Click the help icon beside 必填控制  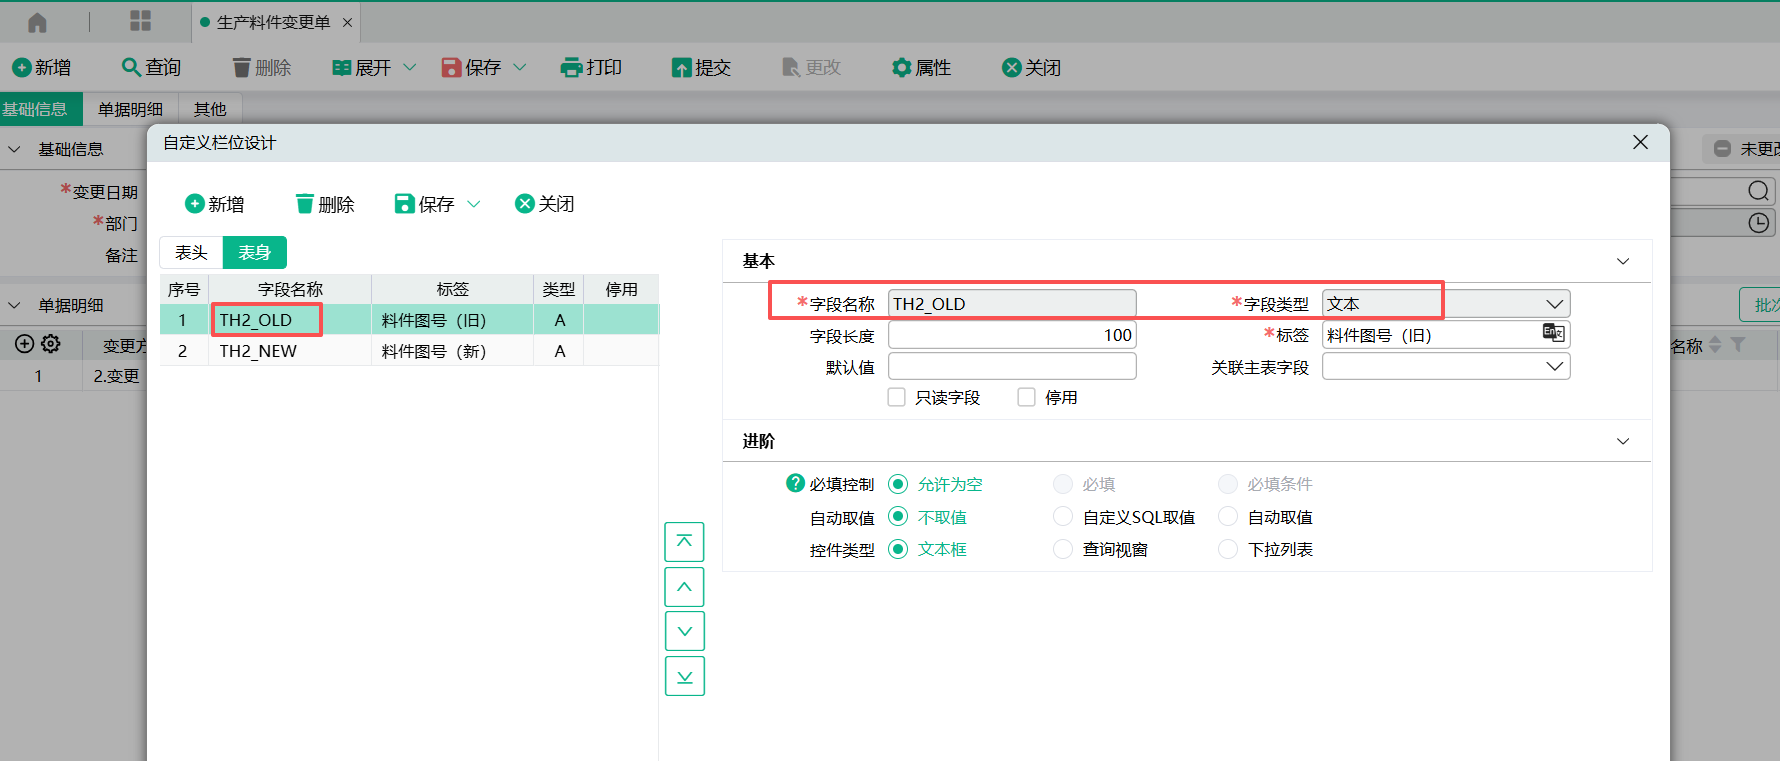[795, 483]
